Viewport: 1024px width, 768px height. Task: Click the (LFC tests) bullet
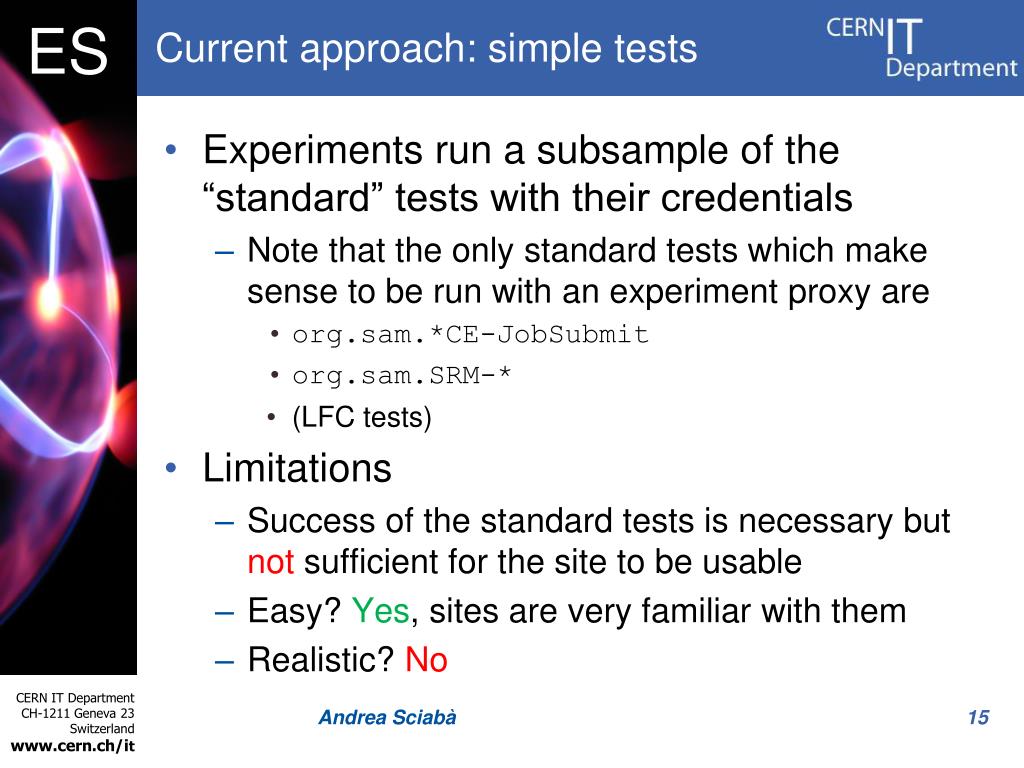click(x=362, y=417)
